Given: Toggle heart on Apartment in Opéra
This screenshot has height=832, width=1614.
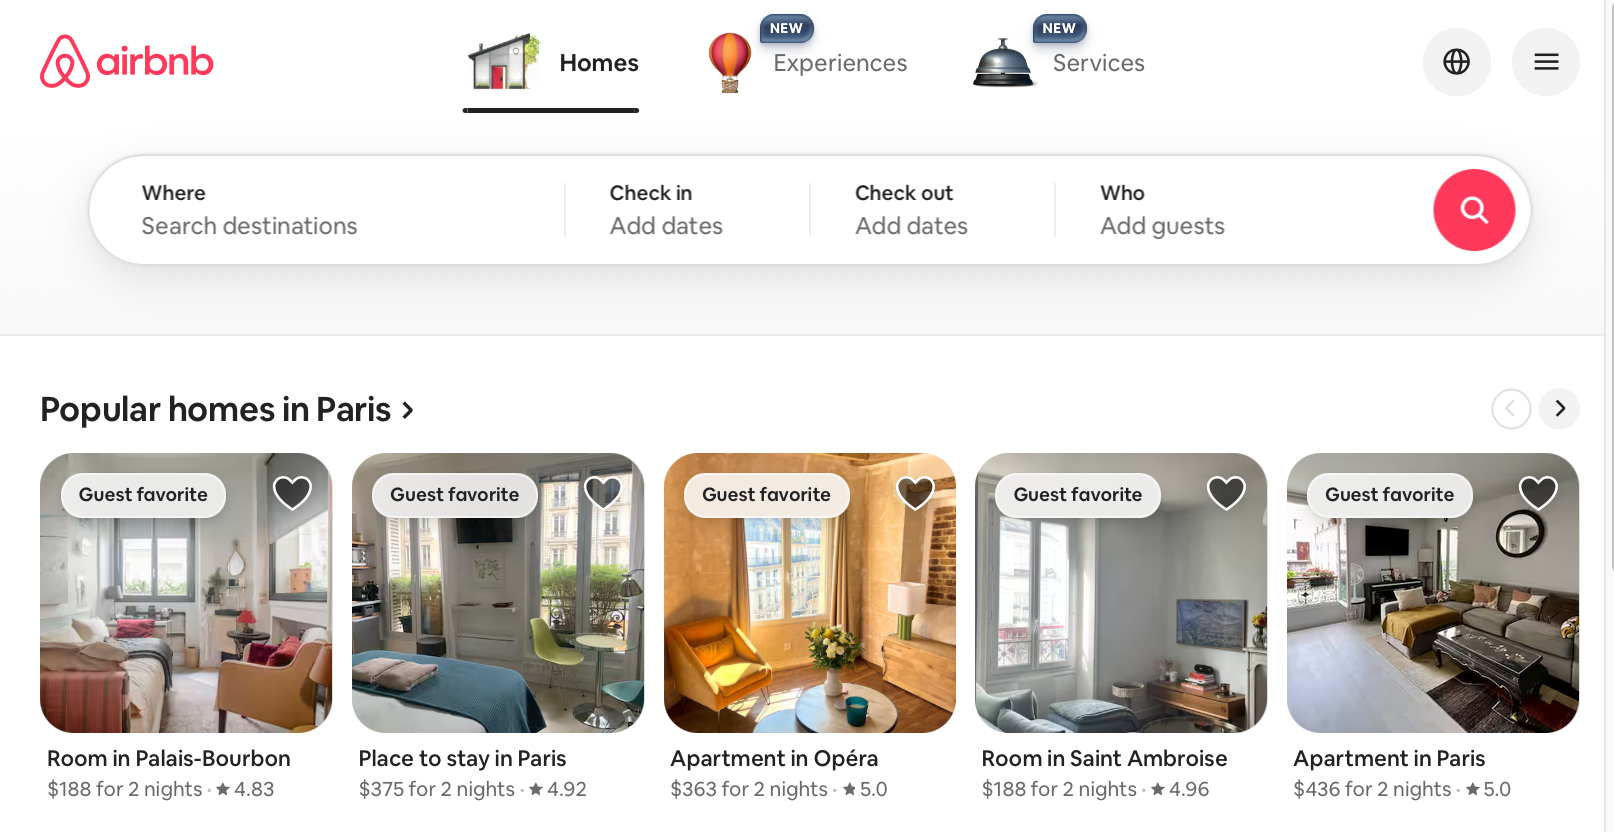Looking at the screenshot, I should 915,492.
